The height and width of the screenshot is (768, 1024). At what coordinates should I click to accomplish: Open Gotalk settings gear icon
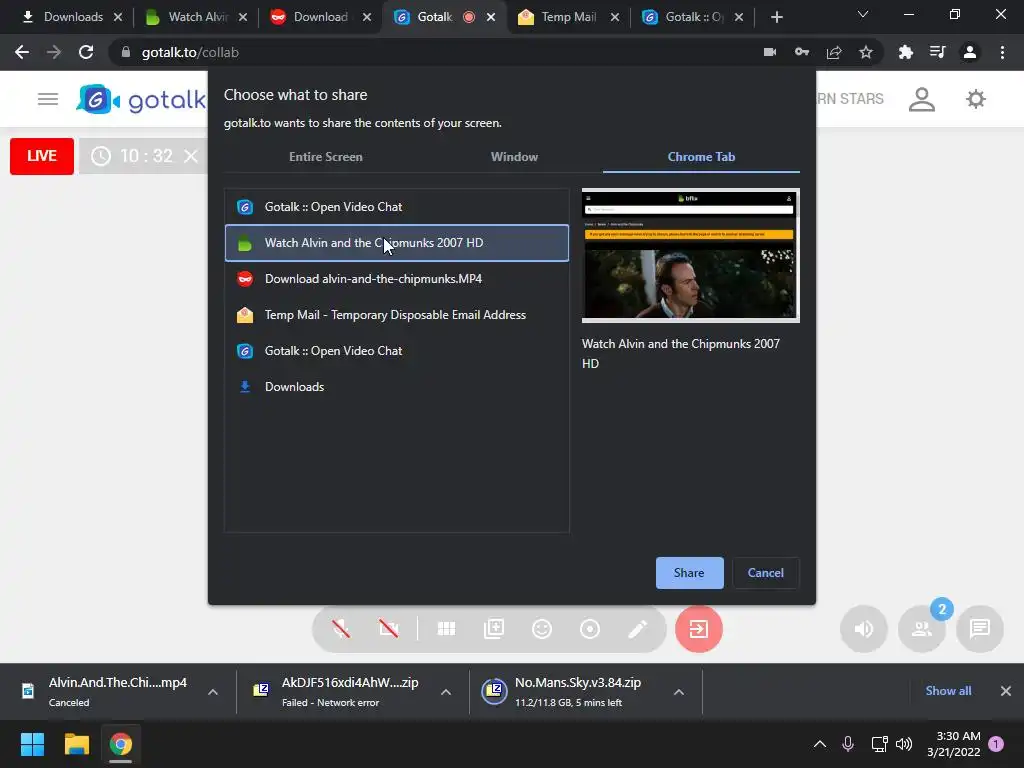click(x=976, y=99)
